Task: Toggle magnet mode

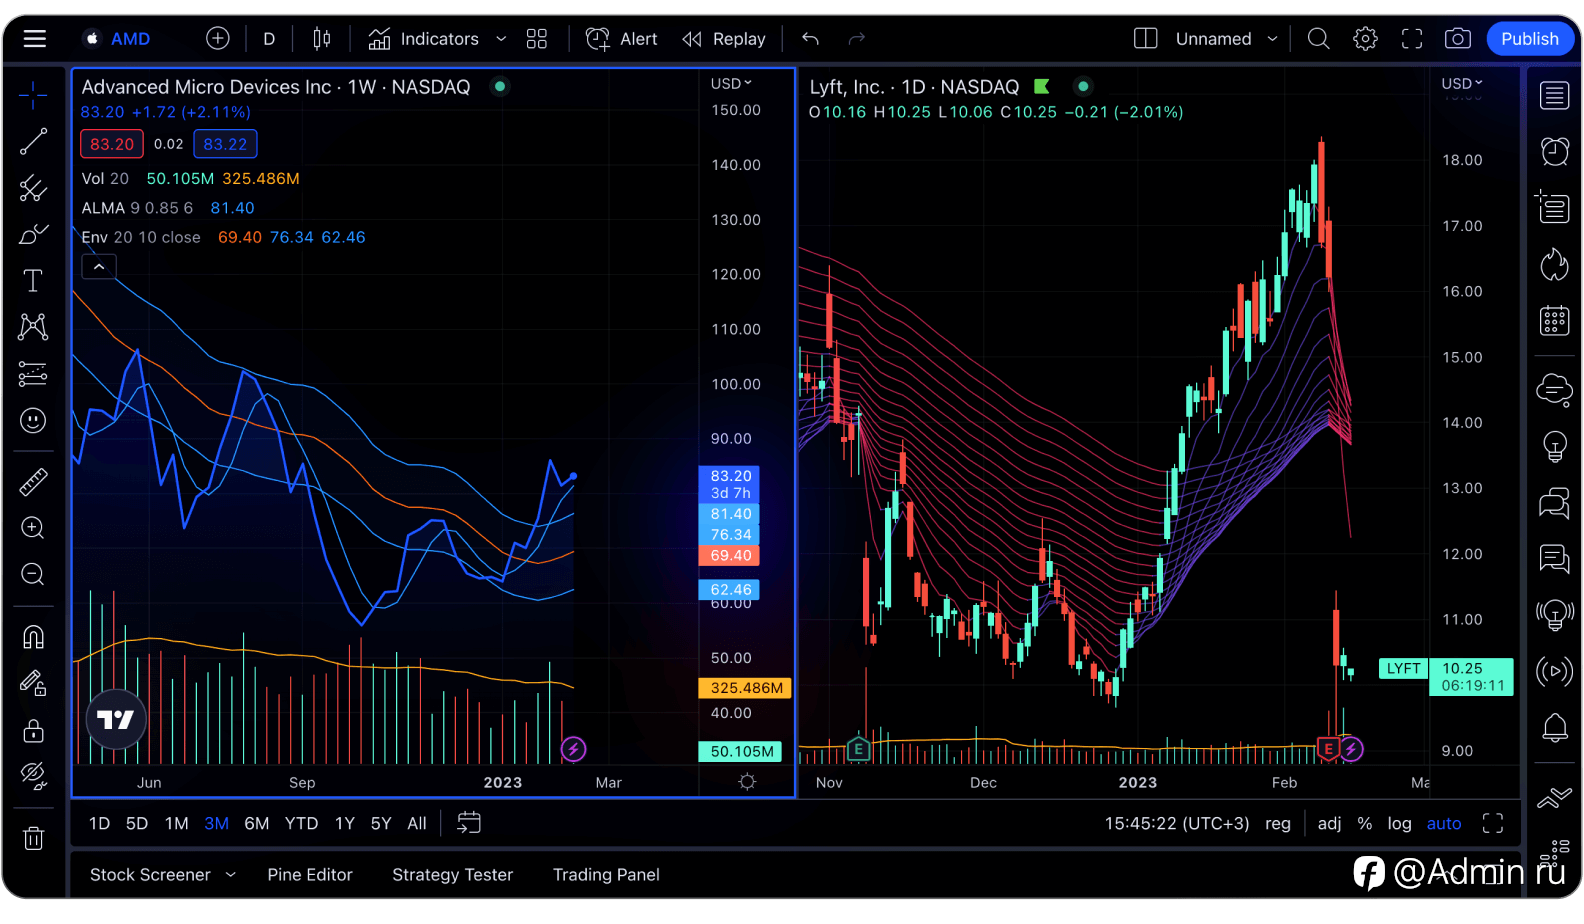Action: click(x=33, y=637)
